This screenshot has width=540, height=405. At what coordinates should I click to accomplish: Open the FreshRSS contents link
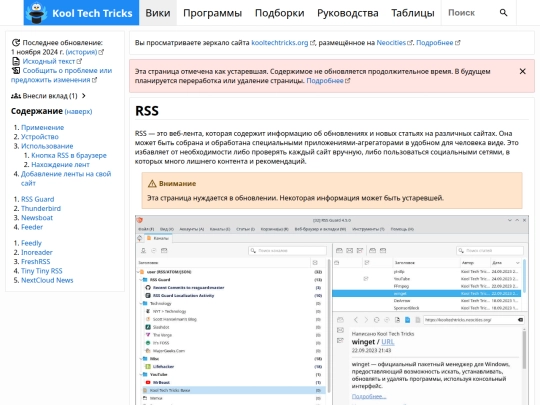click(36, 262)
